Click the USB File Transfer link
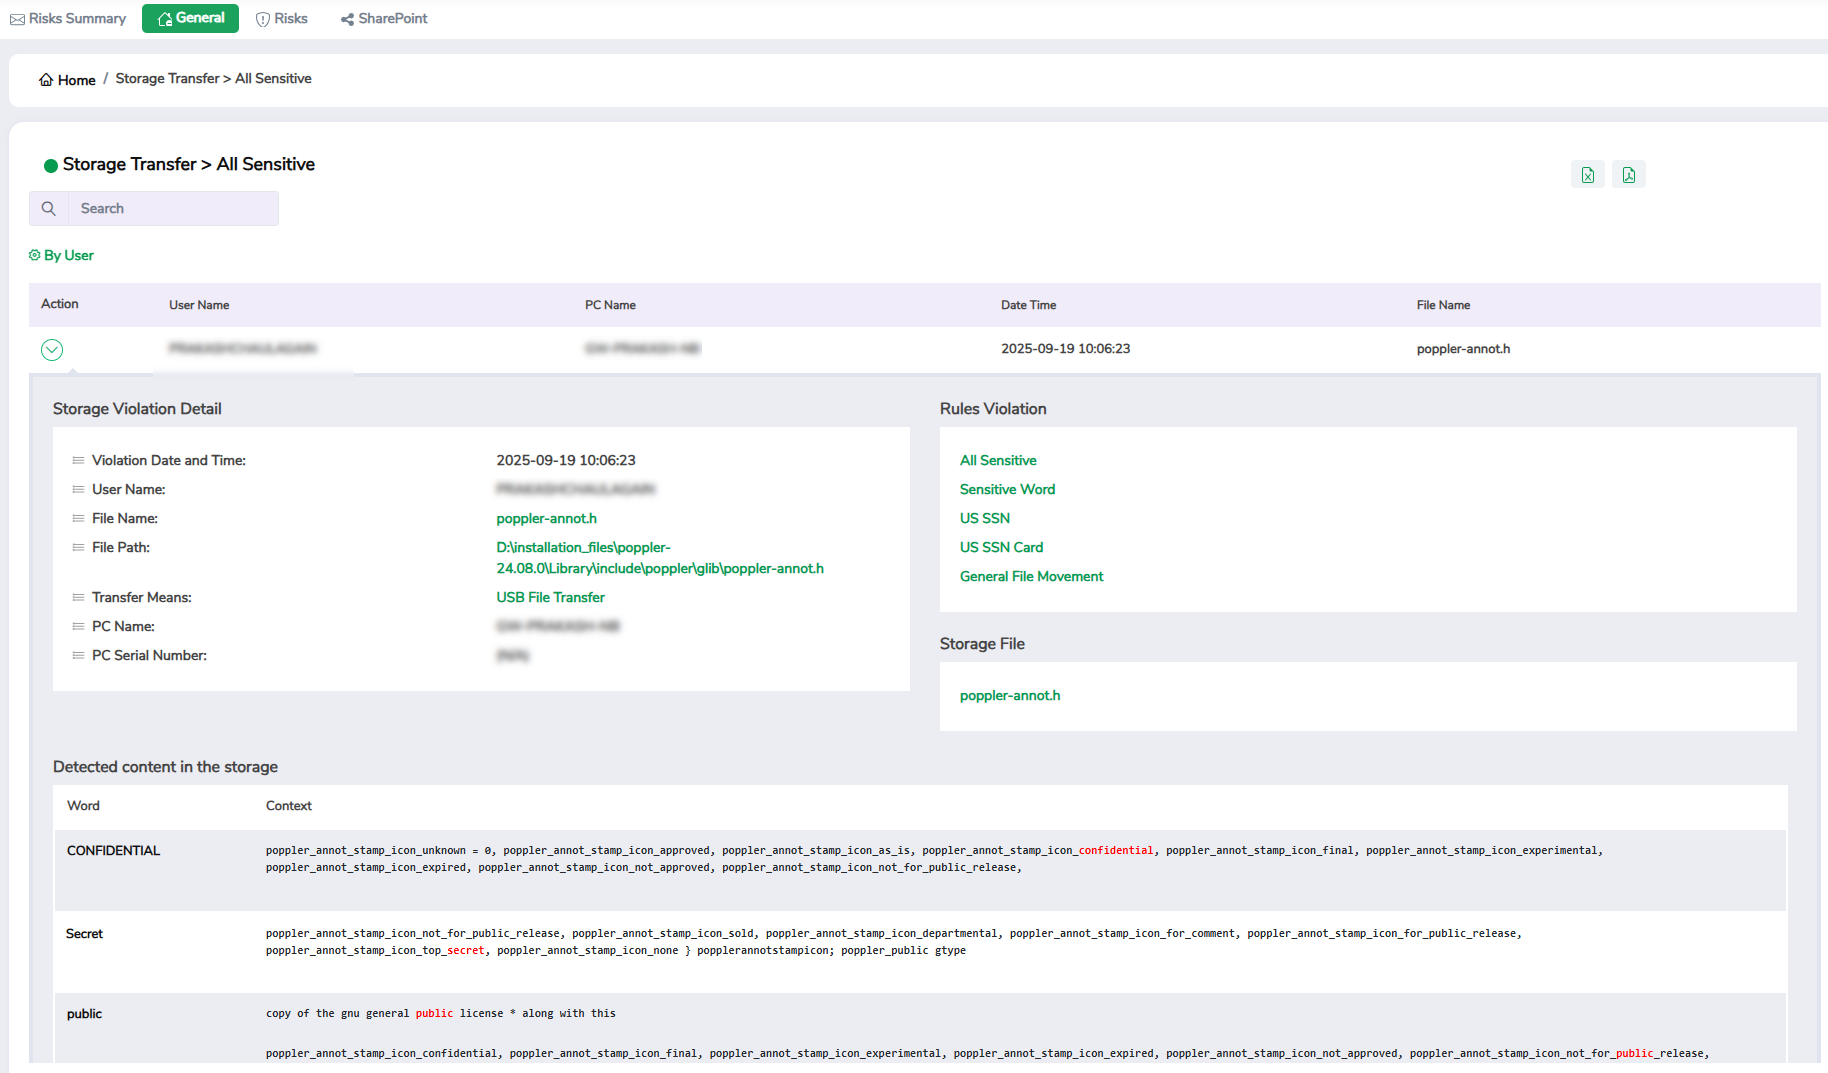The width and height of the screenshot is (1828, 1073). (x=550, y=597)
